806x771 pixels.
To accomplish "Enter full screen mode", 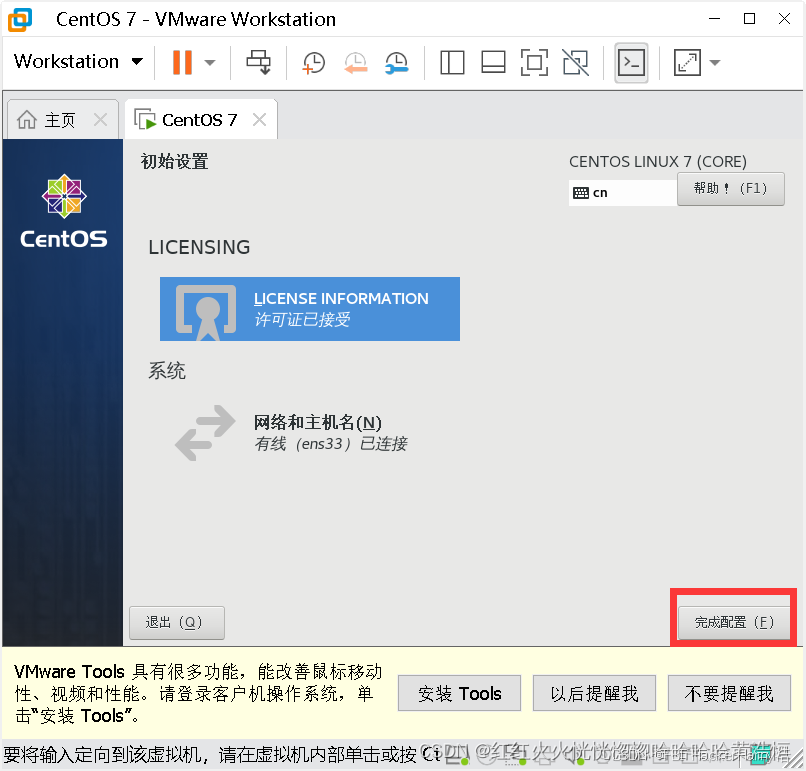I will coord(534,63).
